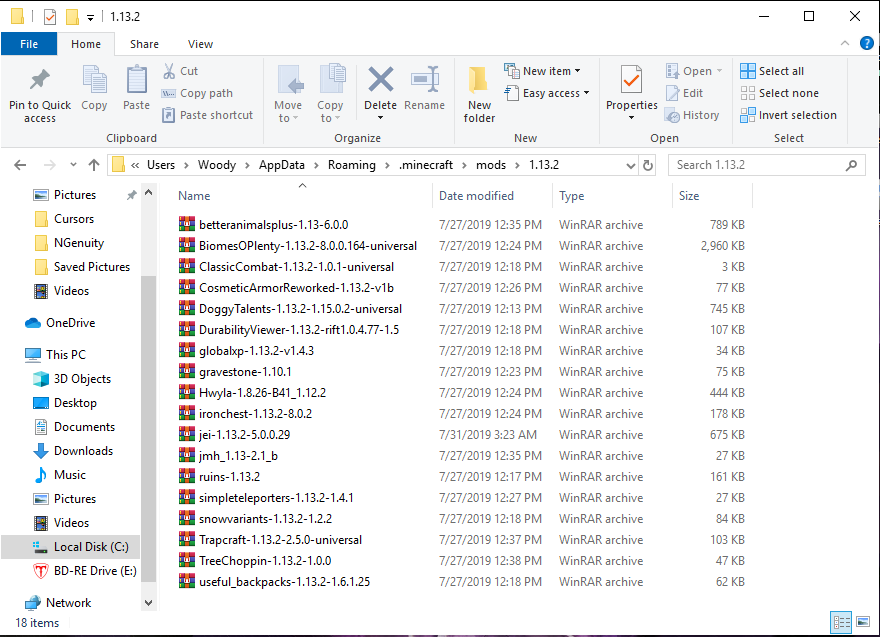The width and height of the screenshot is (880, 637).
Task: Navigate to .minecraft in the address bar
Action: tap(426, 165)
